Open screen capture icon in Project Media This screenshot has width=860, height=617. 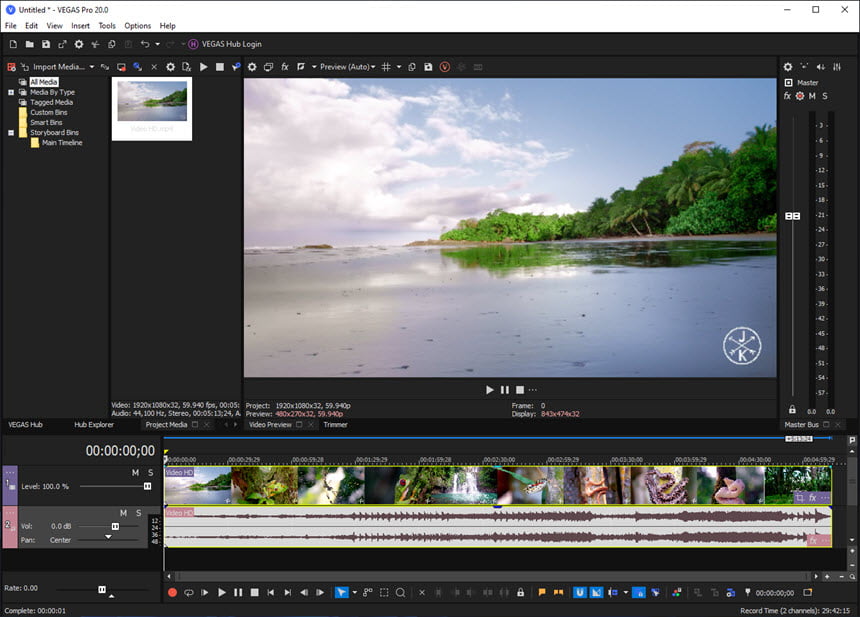coord(121,67)
